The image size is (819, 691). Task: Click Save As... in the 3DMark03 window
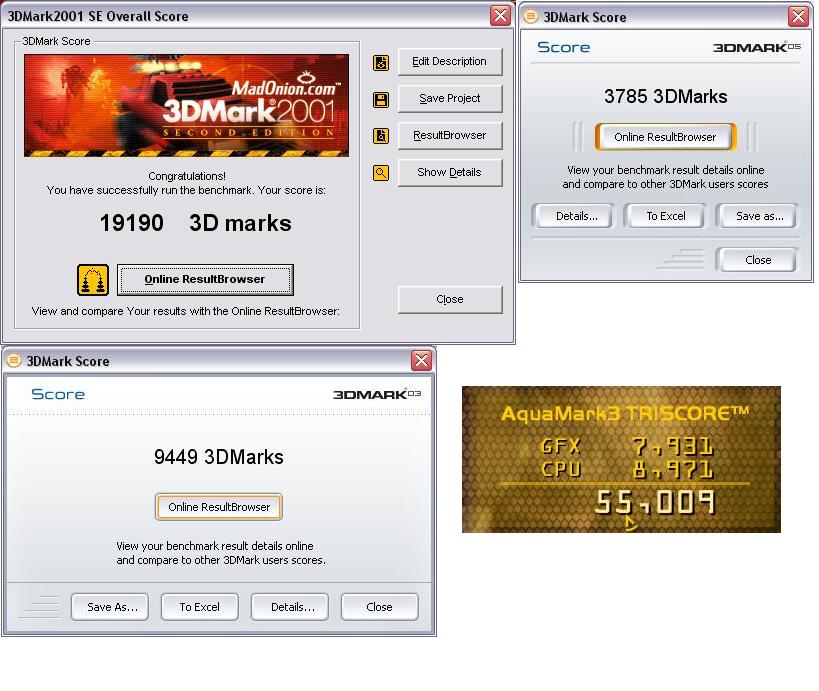pos(112,607)
